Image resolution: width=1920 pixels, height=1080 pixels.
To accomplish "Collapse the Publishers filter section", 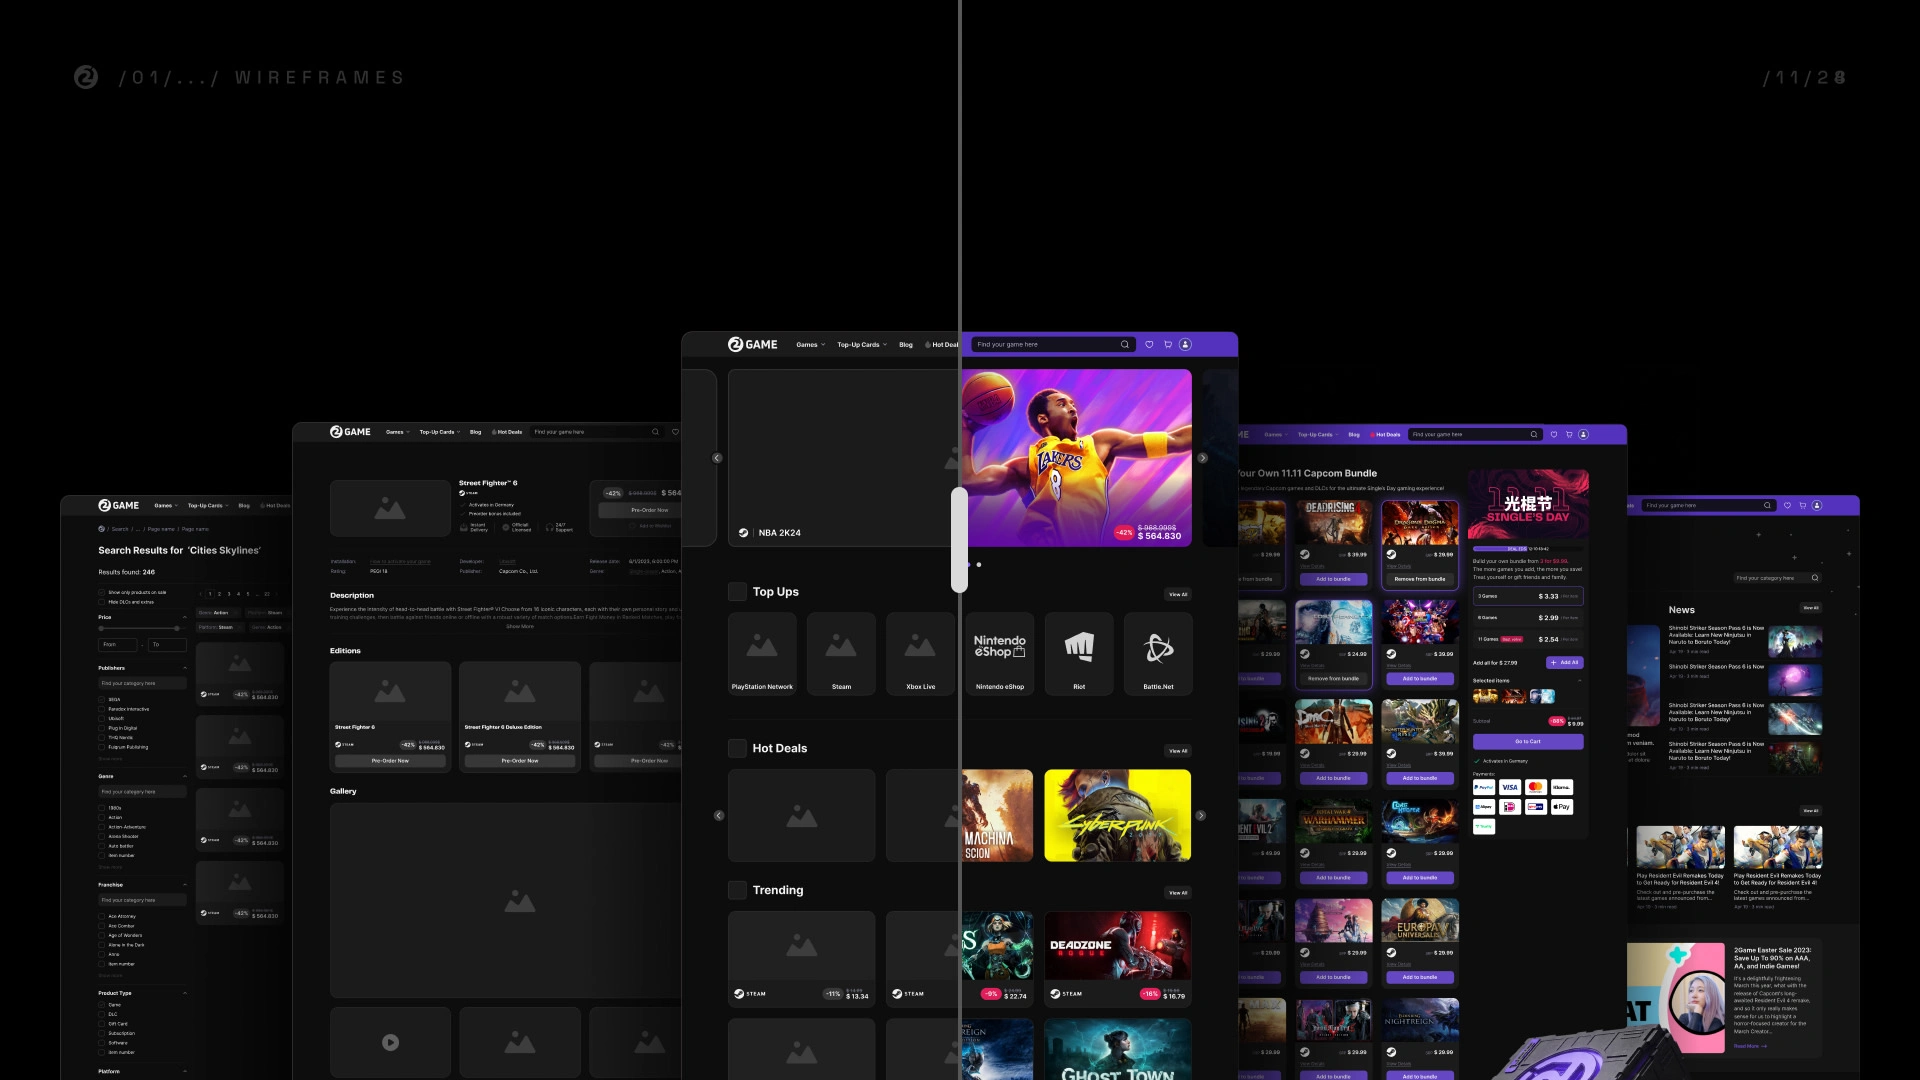I will (185, 668).
